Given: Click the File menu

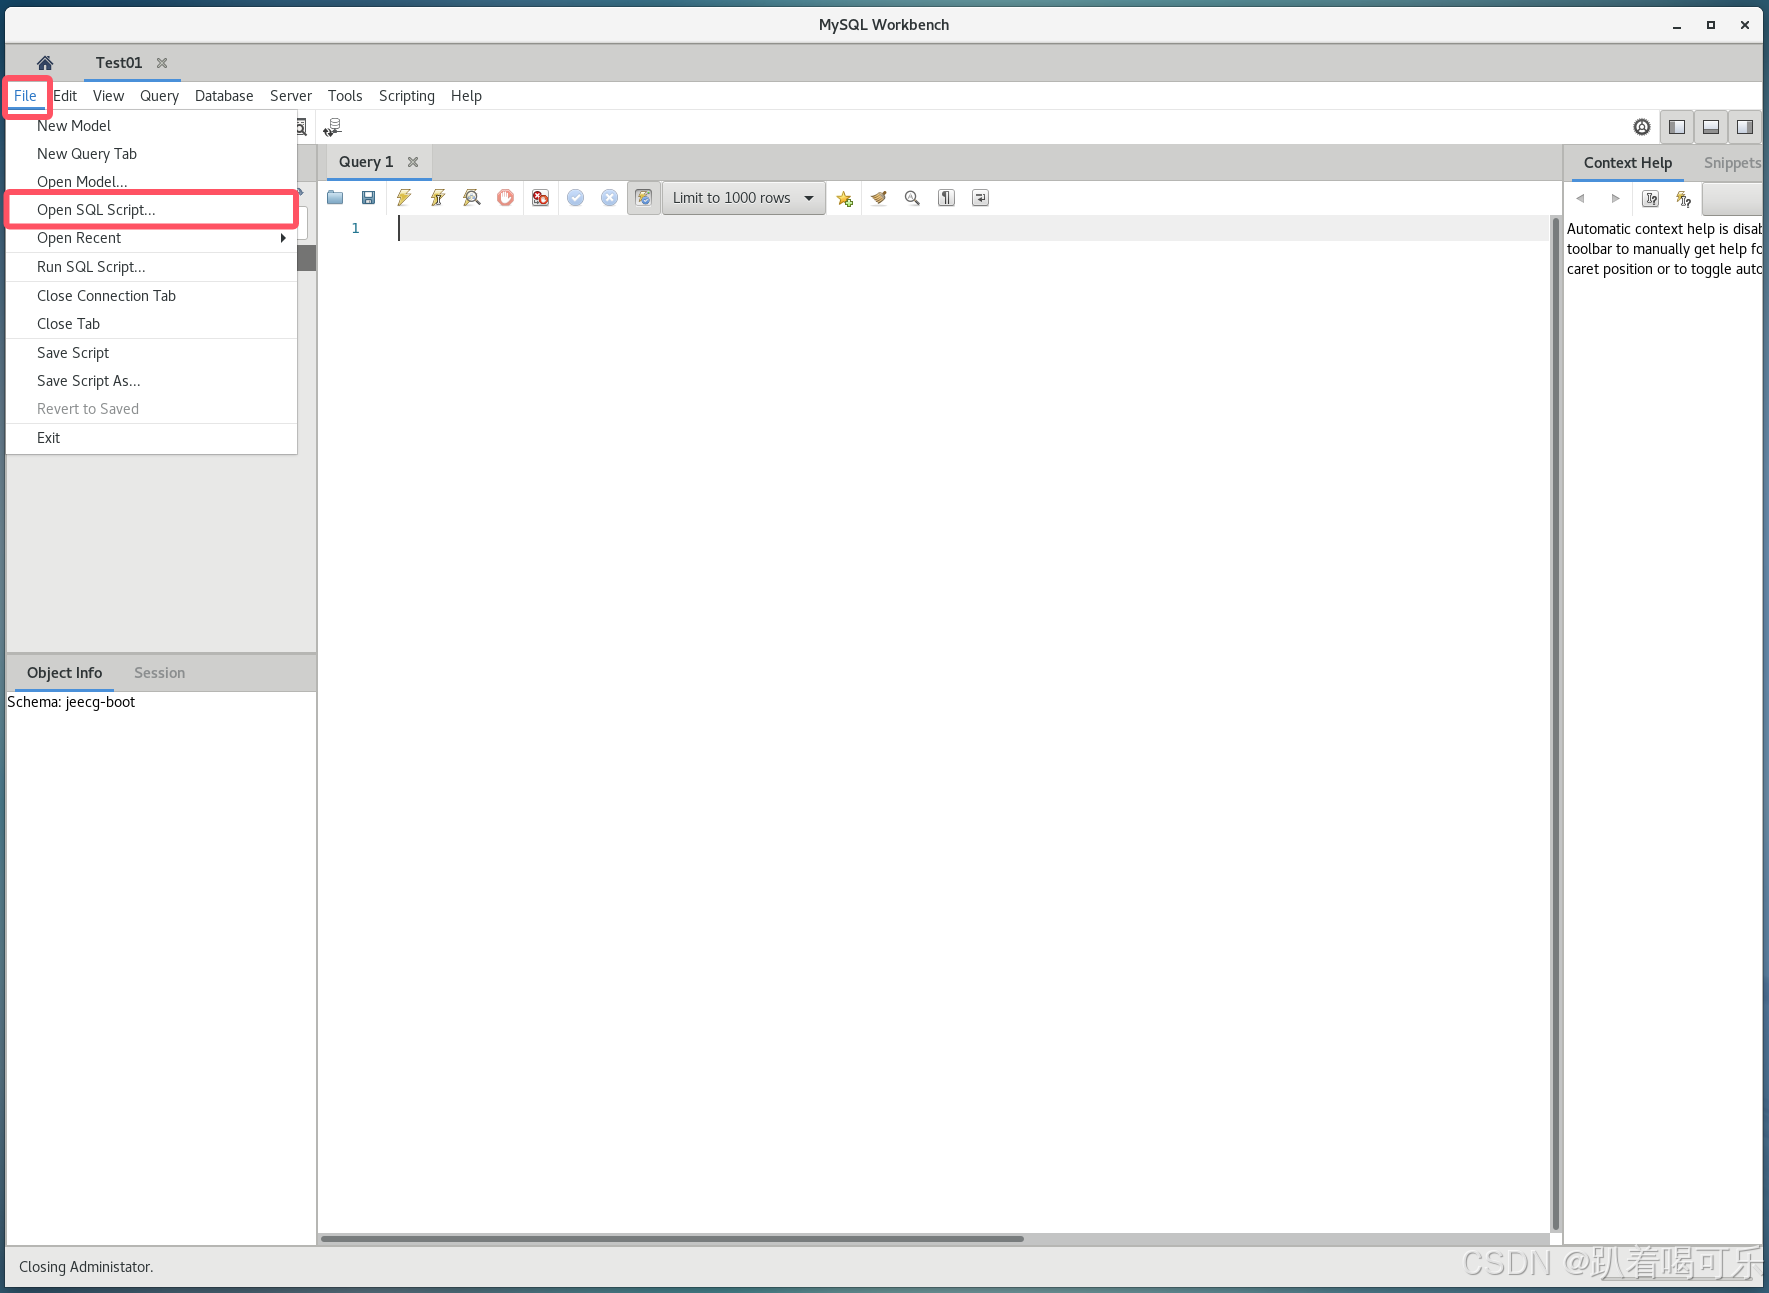Looking at the screenshot, I should click(x=25, y=96).
